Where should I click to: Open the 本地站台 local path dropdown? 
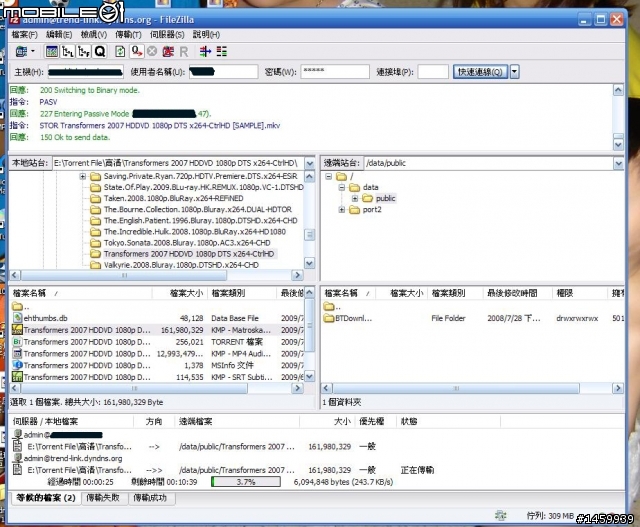pyautogui.click(x=310, y=163)
